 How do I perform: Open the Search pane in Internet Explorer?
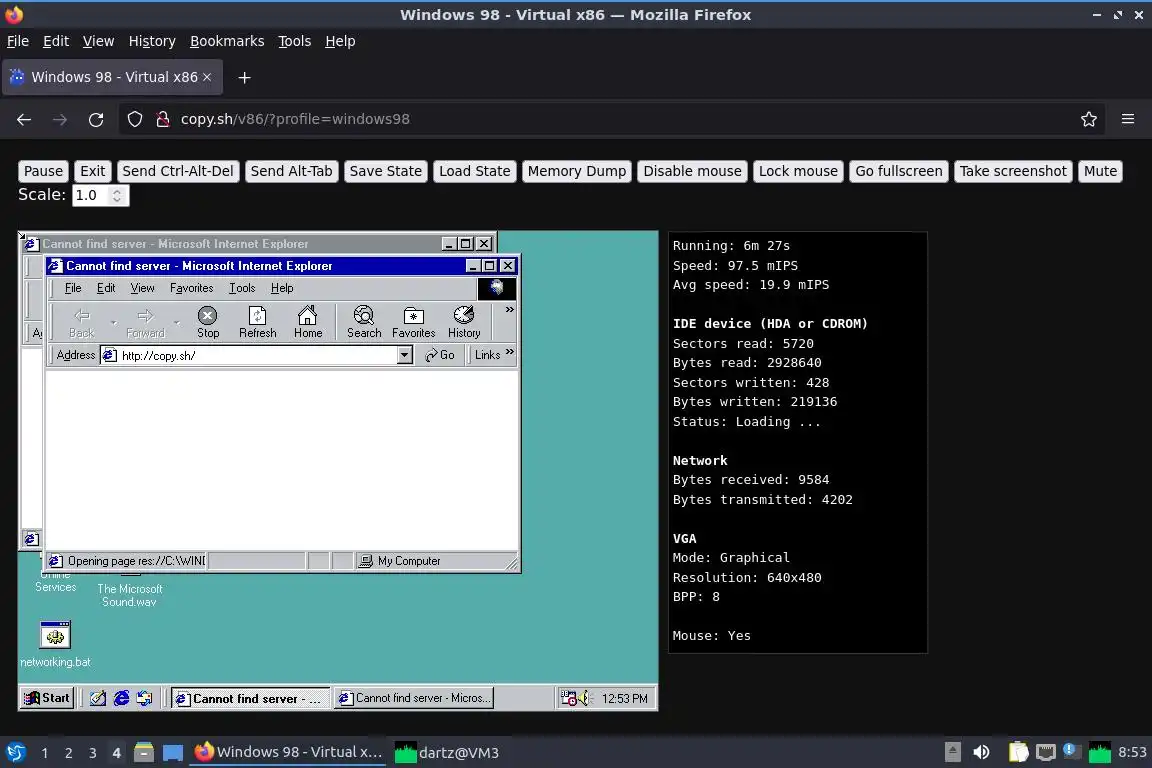(364, 323)
